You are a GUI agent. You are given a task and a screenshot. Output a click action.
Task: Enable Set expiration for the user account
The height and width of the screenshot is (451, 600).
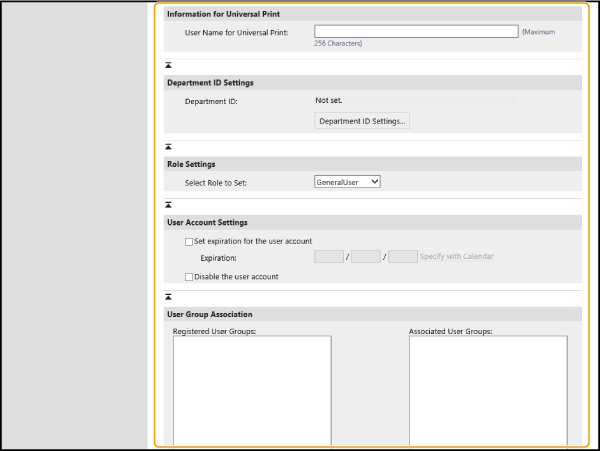189,241
